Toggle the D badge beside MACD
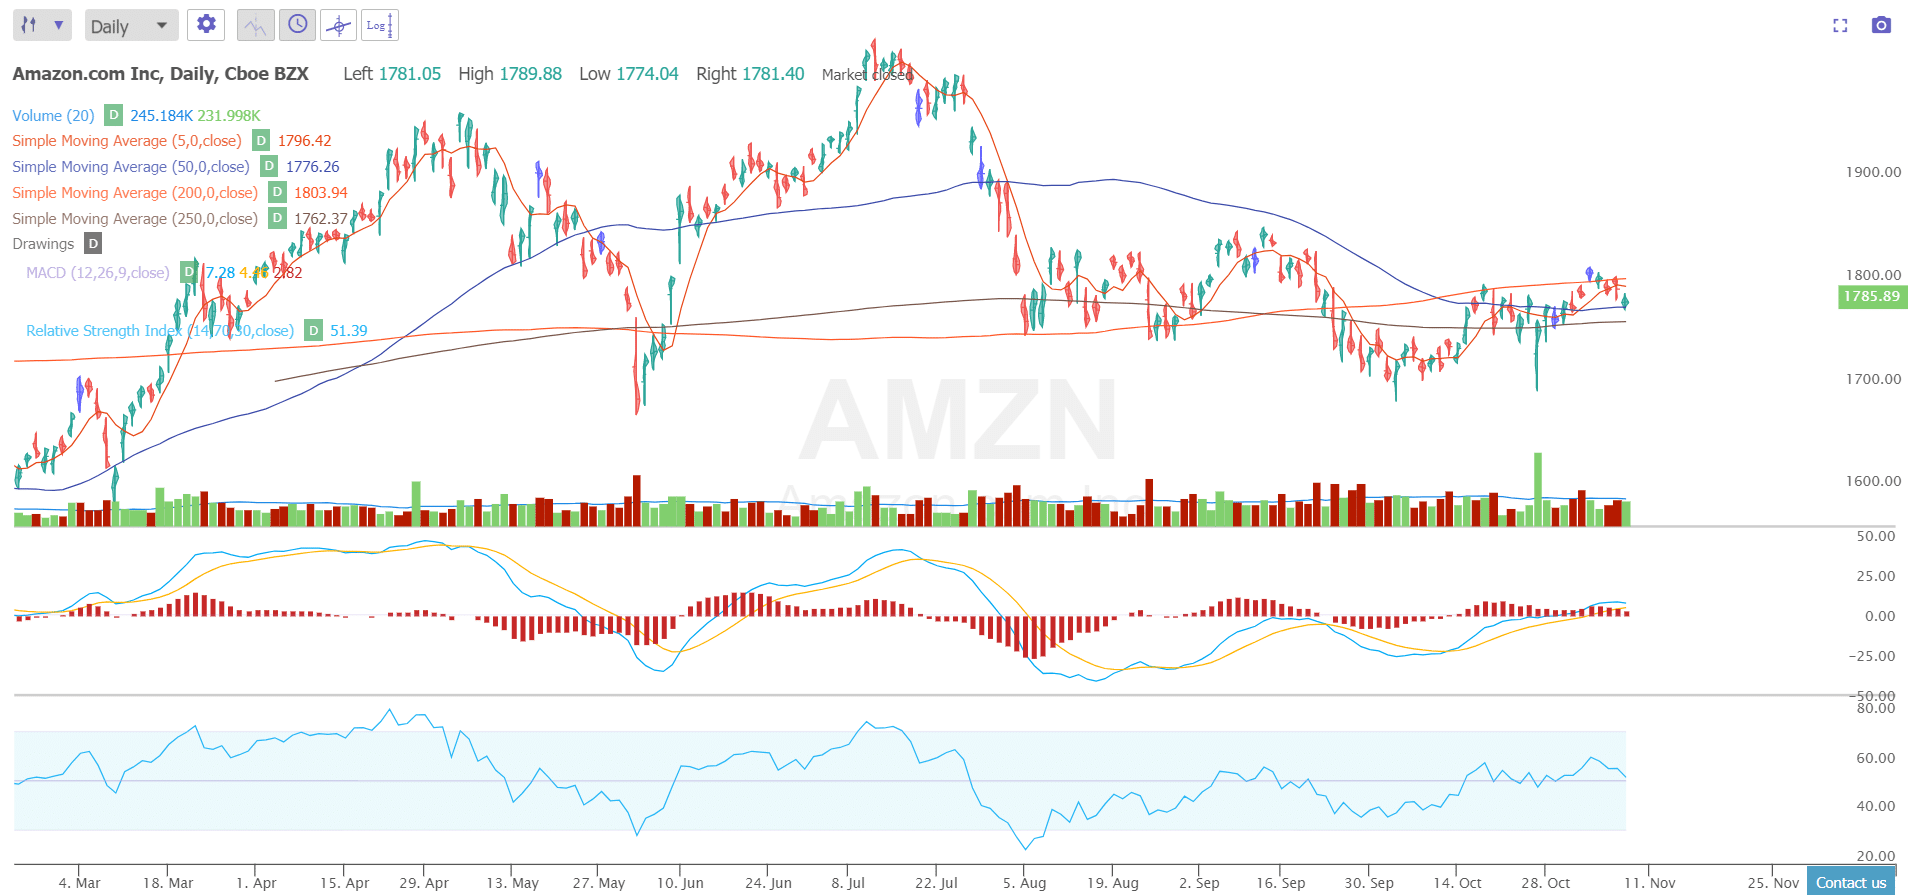1913x895 pixels. (x=188, y=272)
